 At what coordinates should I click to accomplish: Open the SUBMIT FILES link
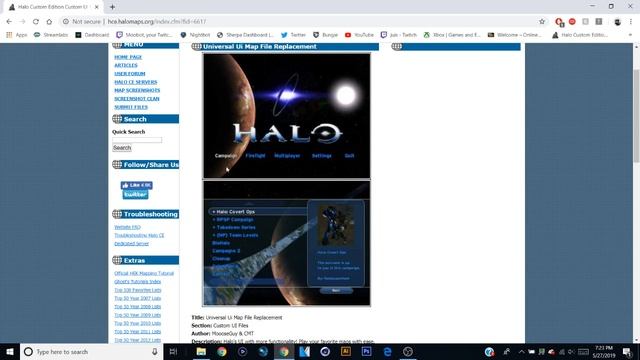[x=131, y=107]
